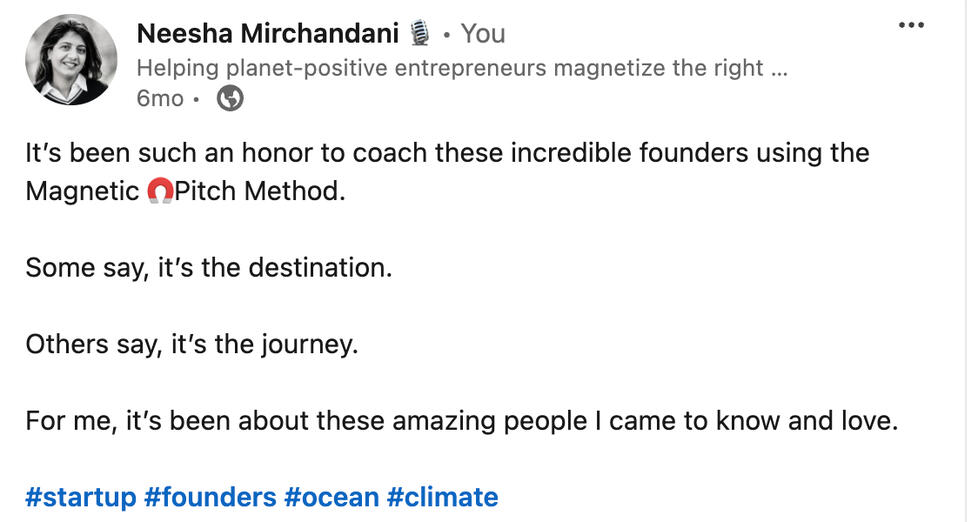This screenshot has width=978, height=522.
Task: Click the red magnet emoji
Action: [x=160, y=191]
